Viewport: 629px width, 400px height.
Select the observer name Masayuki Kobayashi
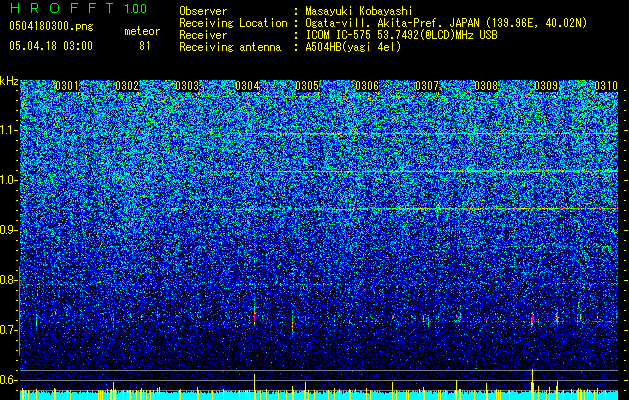tap(359, 11)
